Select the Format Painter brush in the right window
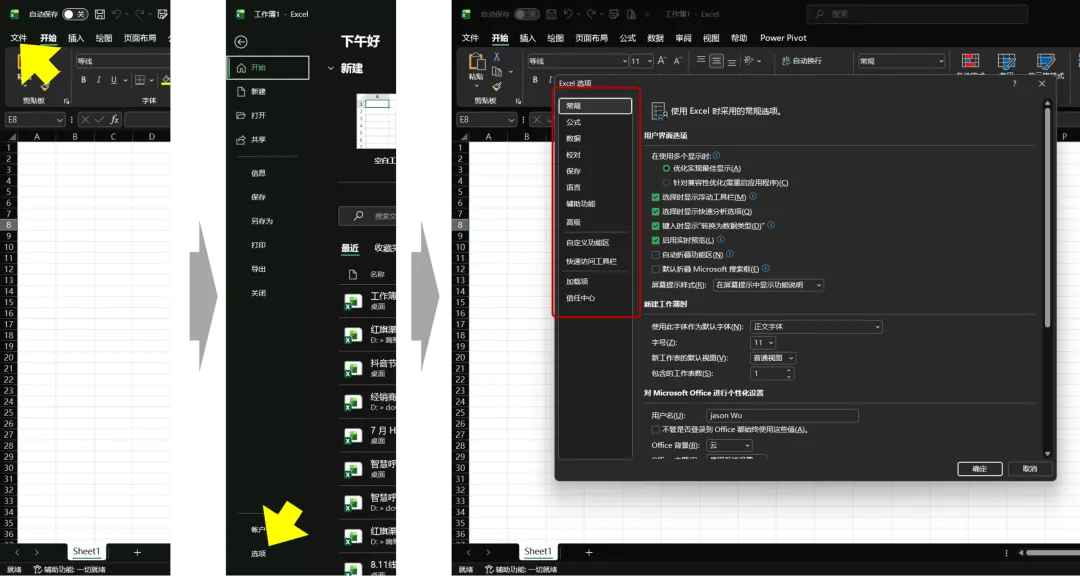Image resolution: width=1080 pixels, height=576 pixels. click(496, 86)
